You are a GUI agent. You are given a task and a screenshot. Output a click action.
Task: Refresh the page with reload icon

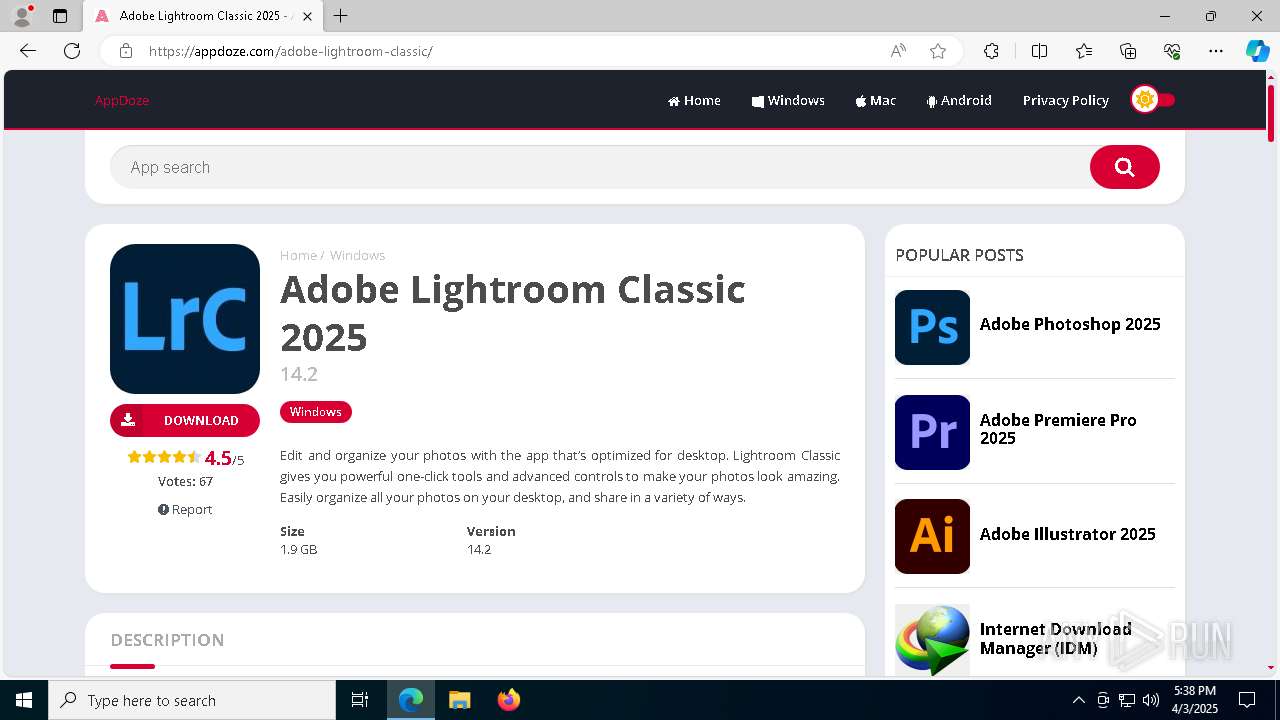72,51
